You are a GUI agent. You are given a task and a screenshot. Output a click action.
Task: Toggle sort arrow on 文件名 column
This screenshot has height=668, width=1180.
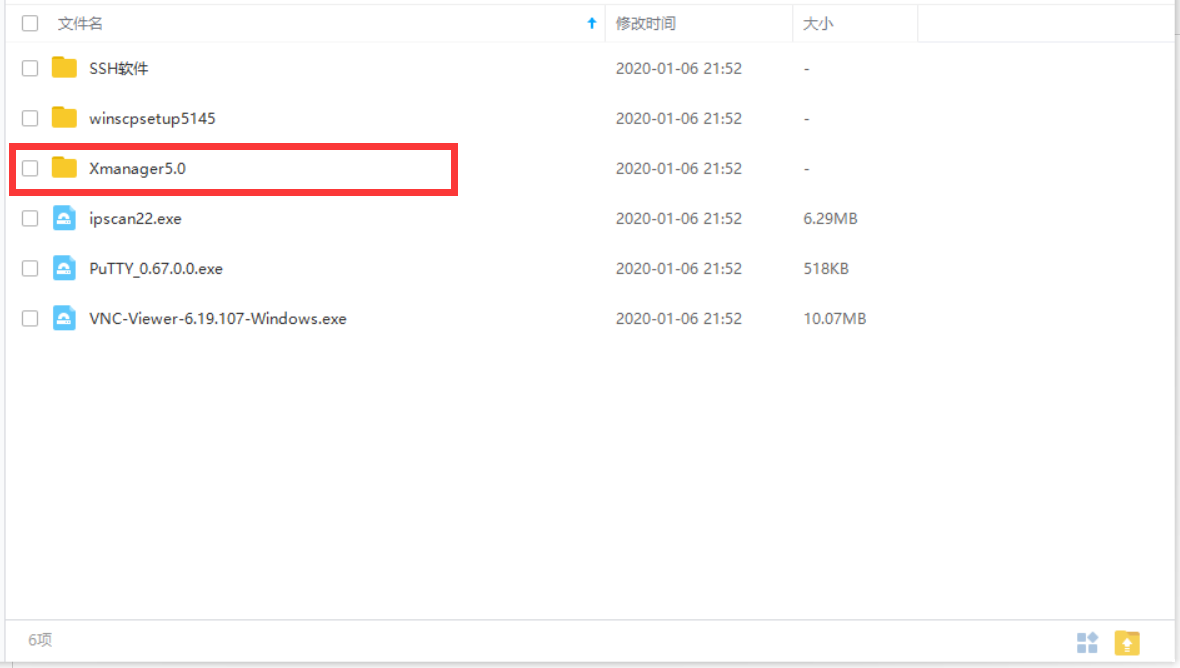tap(592, 23)
